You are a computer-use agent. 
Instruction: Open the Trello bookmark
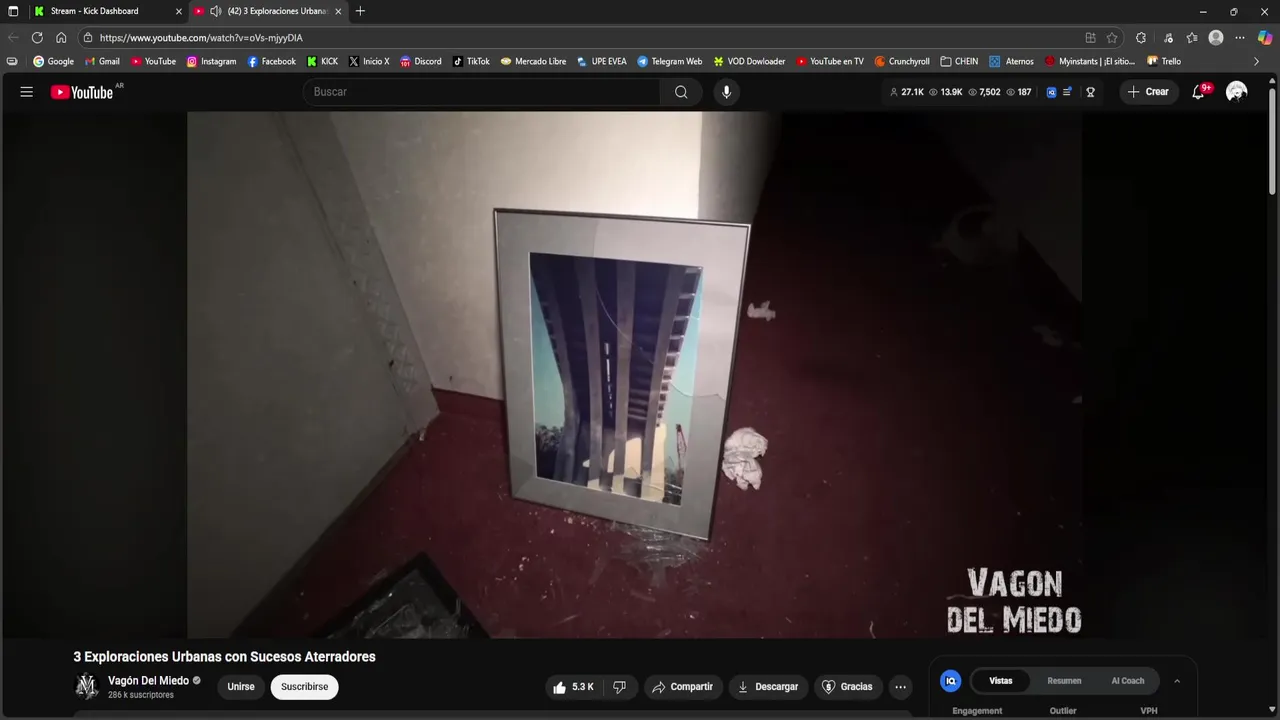1163,61
